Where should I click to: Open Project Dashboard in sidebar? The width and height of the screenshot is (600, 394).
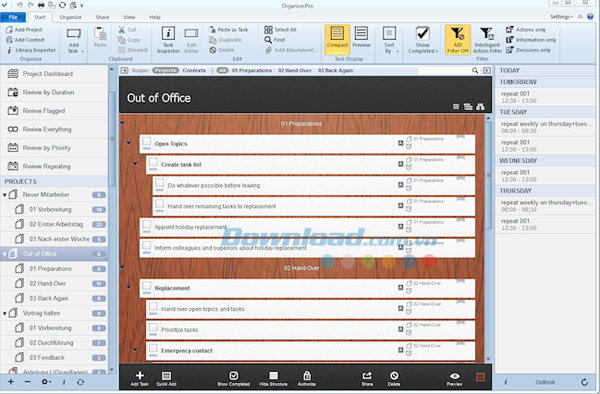tap(54, 74)
